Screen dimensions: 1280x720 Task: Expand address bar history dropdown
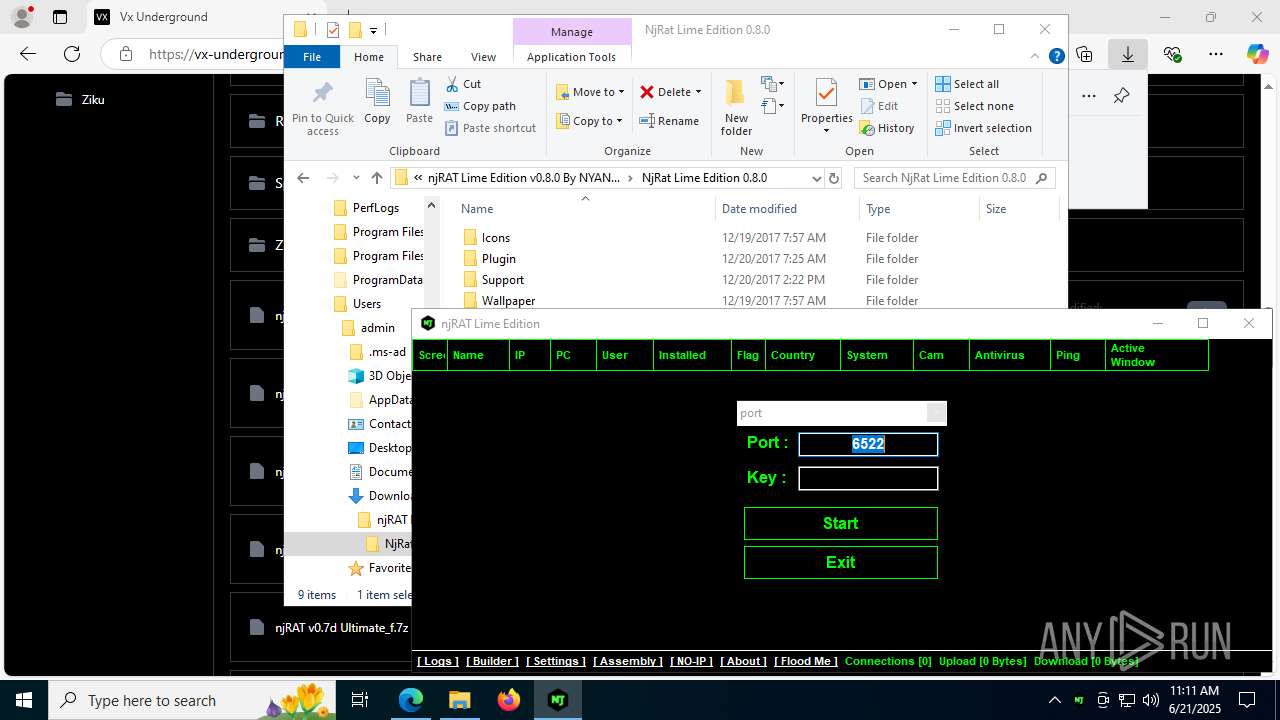point(816,178)
